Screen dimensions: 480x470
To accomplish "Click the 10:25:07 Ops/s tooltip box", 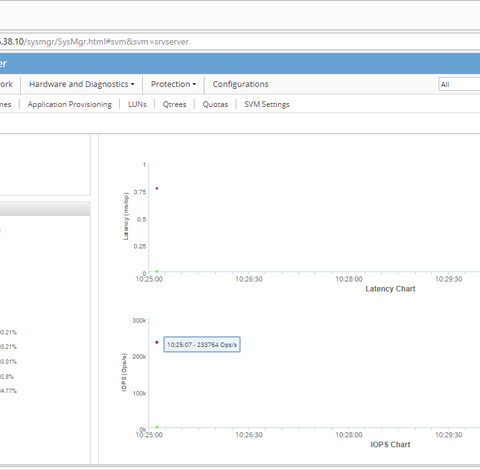I will pyautogui.click(x=202, y=344).
